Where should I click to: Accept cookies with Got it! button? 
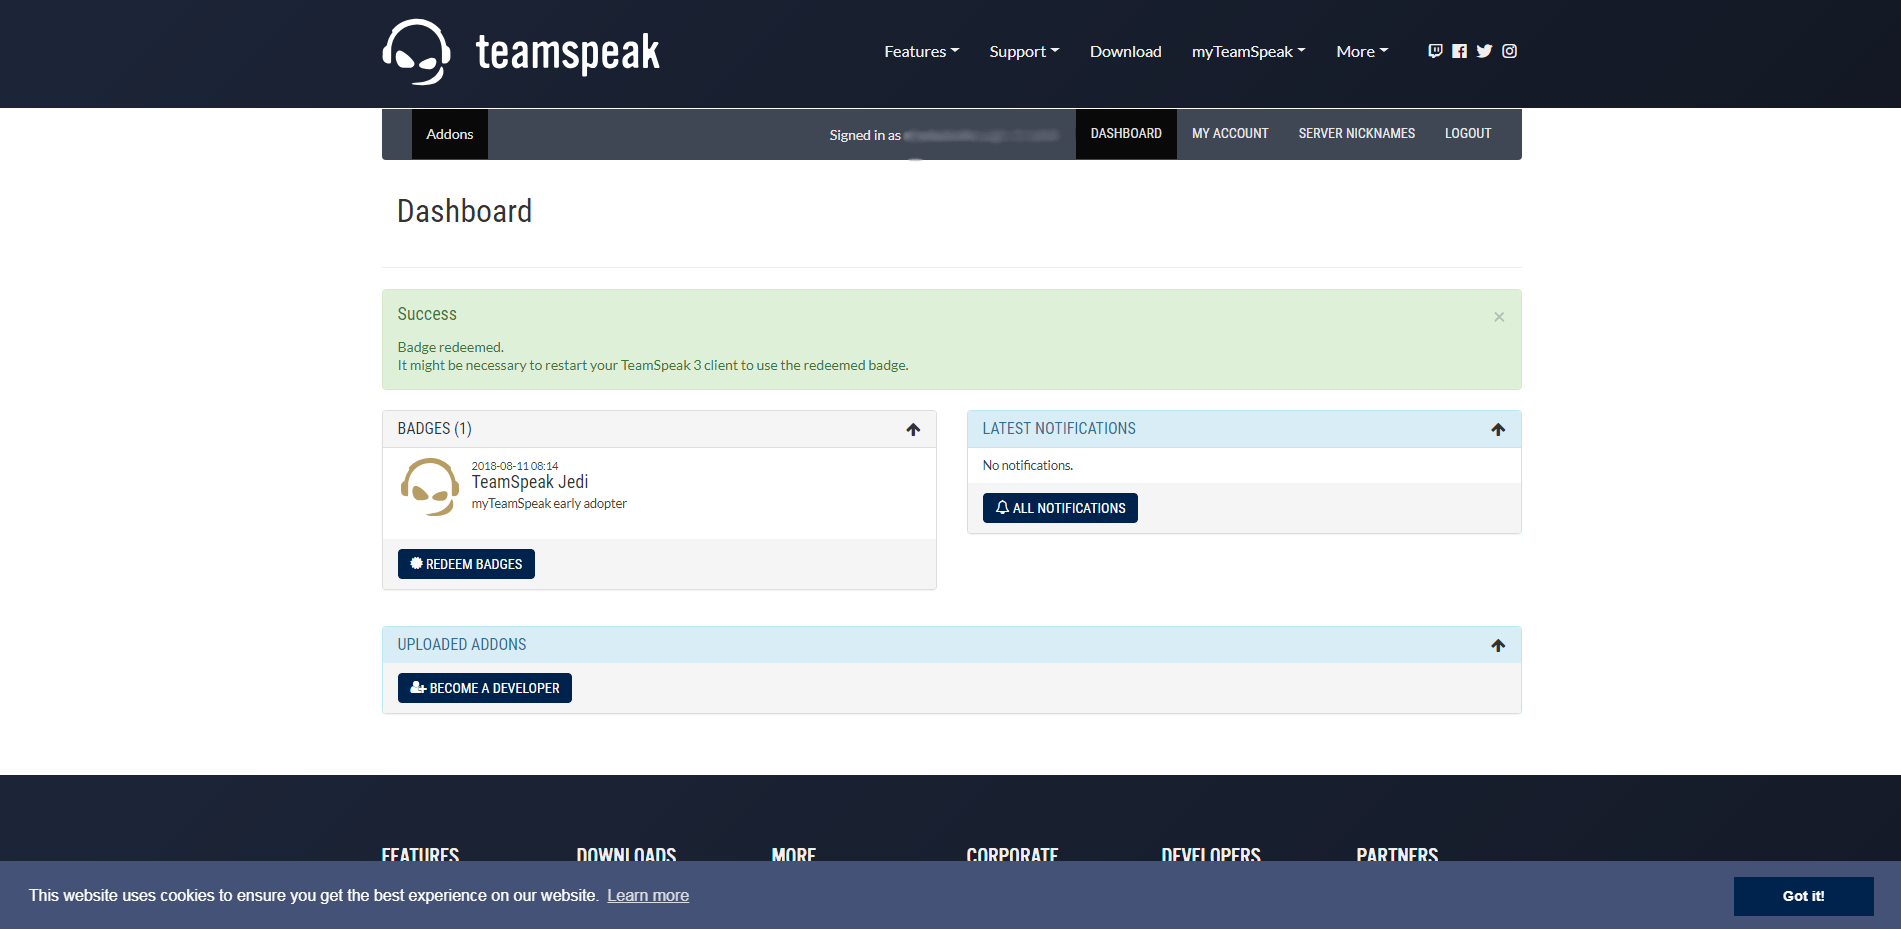click(1802, 896)
